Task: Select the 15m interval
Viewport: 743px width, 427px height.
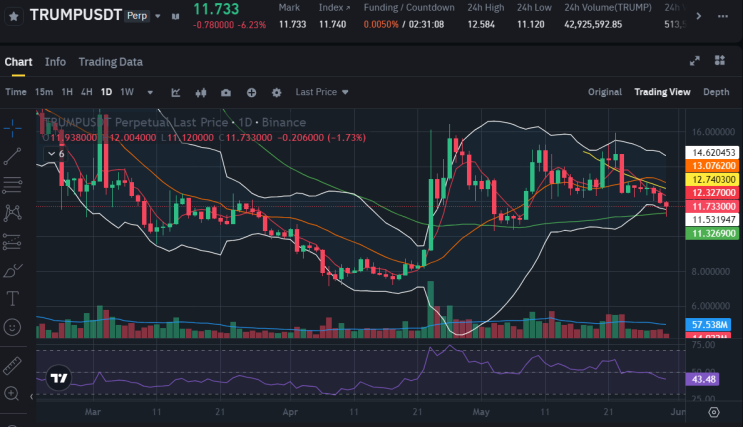Action: 44,92
